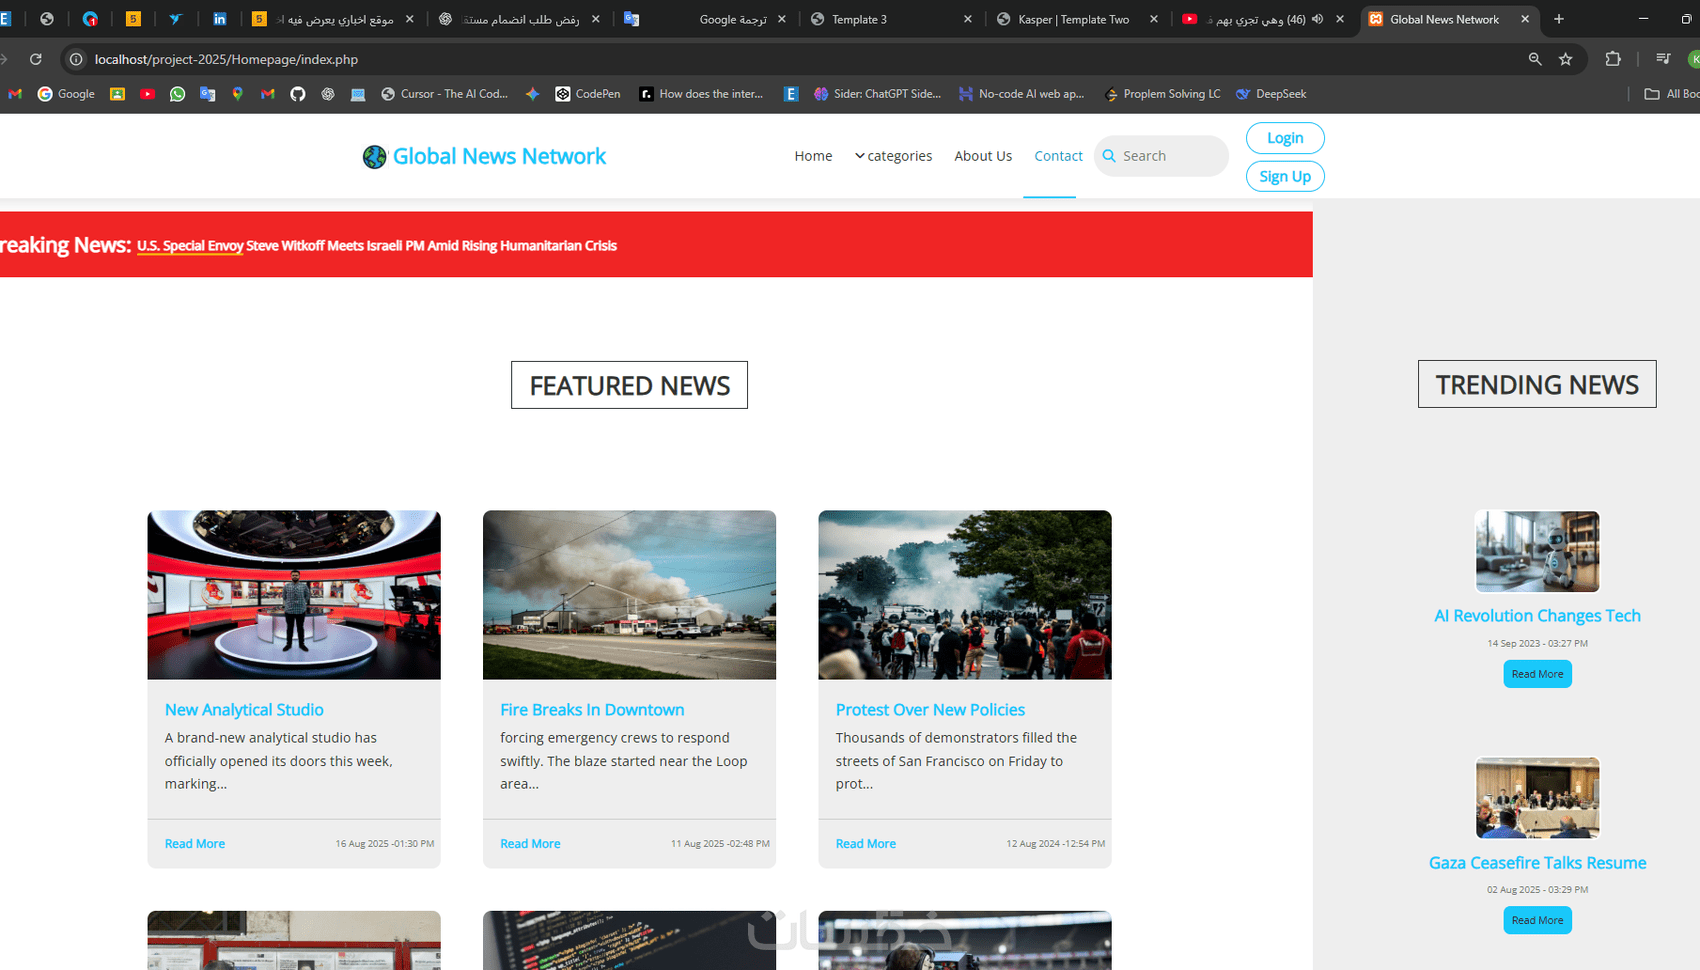
Task: Reload the page with the refresh icon
Action: (x=36, y=59)
